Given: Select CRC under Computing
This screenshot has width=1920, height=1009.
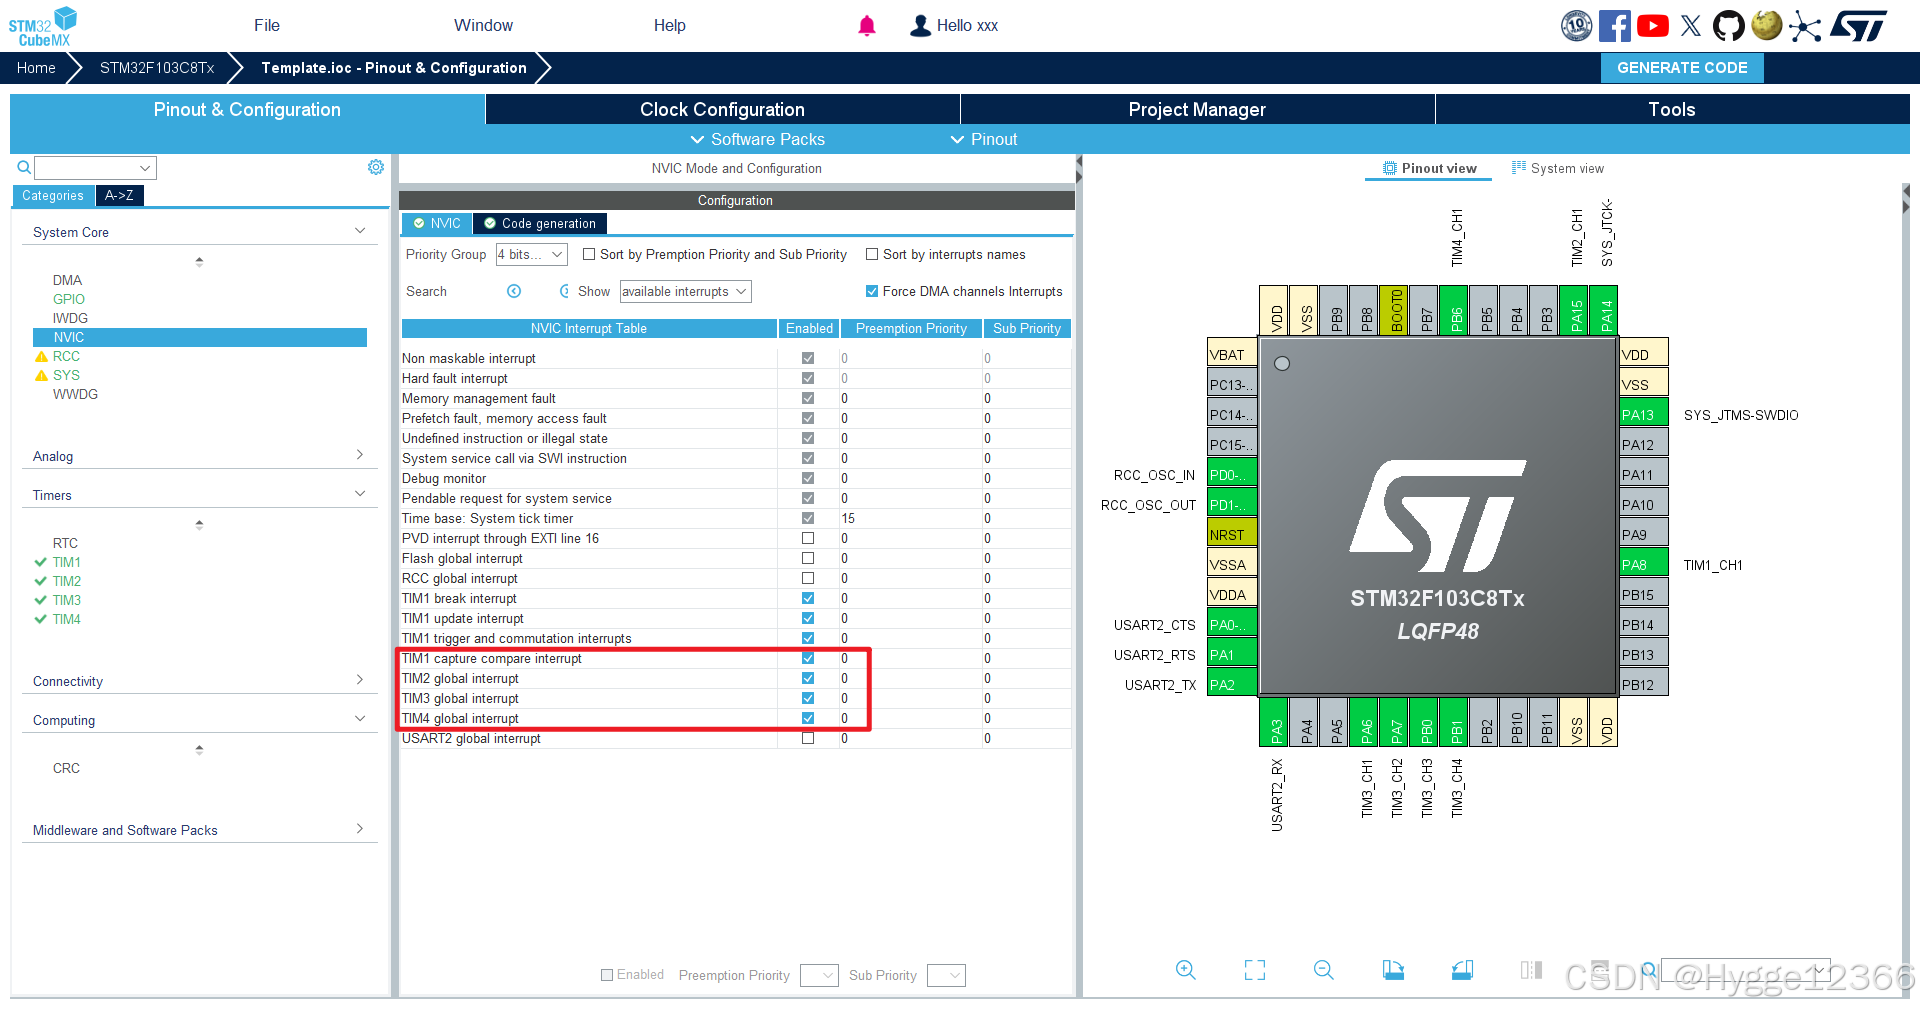Looking at the screenshot, I should [66, 768].
